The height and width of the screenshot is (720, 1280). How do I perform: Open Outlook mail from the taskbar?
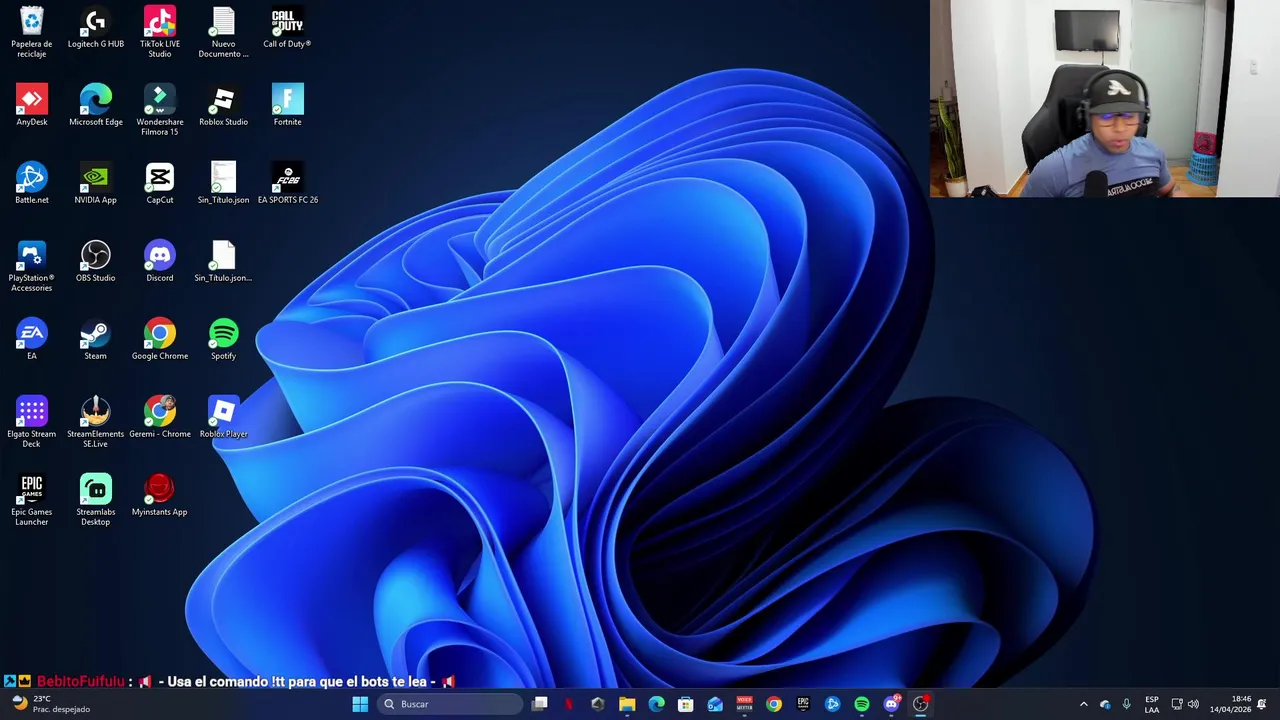(715, 704)
